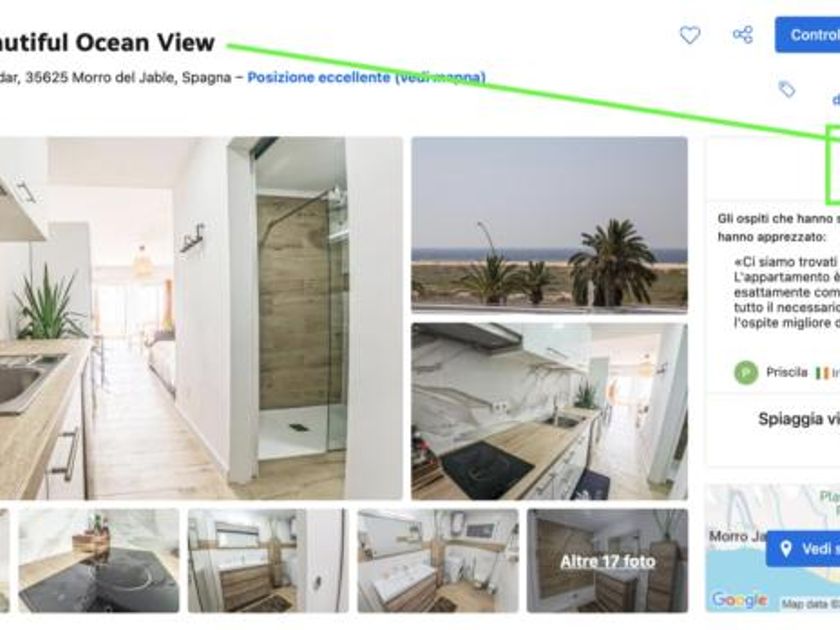
Task: Open "Altre 17 foto" gallery link
Action: tap(608, 561)
